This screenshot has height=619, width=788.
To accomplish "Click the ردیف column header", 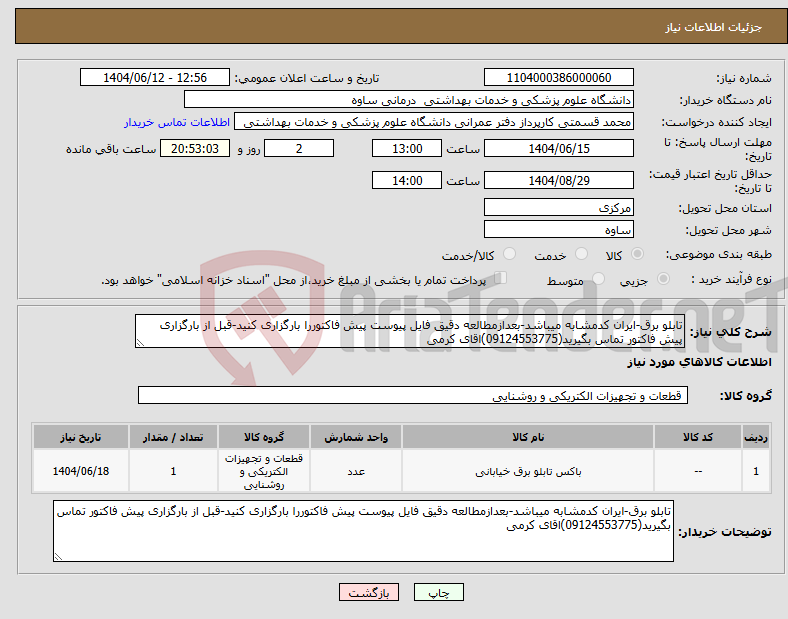I will click(x=756, y=437).
